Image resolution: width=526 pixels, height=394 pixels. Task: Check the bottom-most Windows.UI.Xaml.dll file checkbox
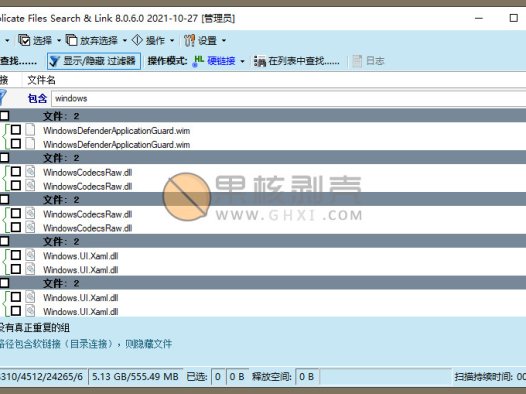[x=16, y=311]
